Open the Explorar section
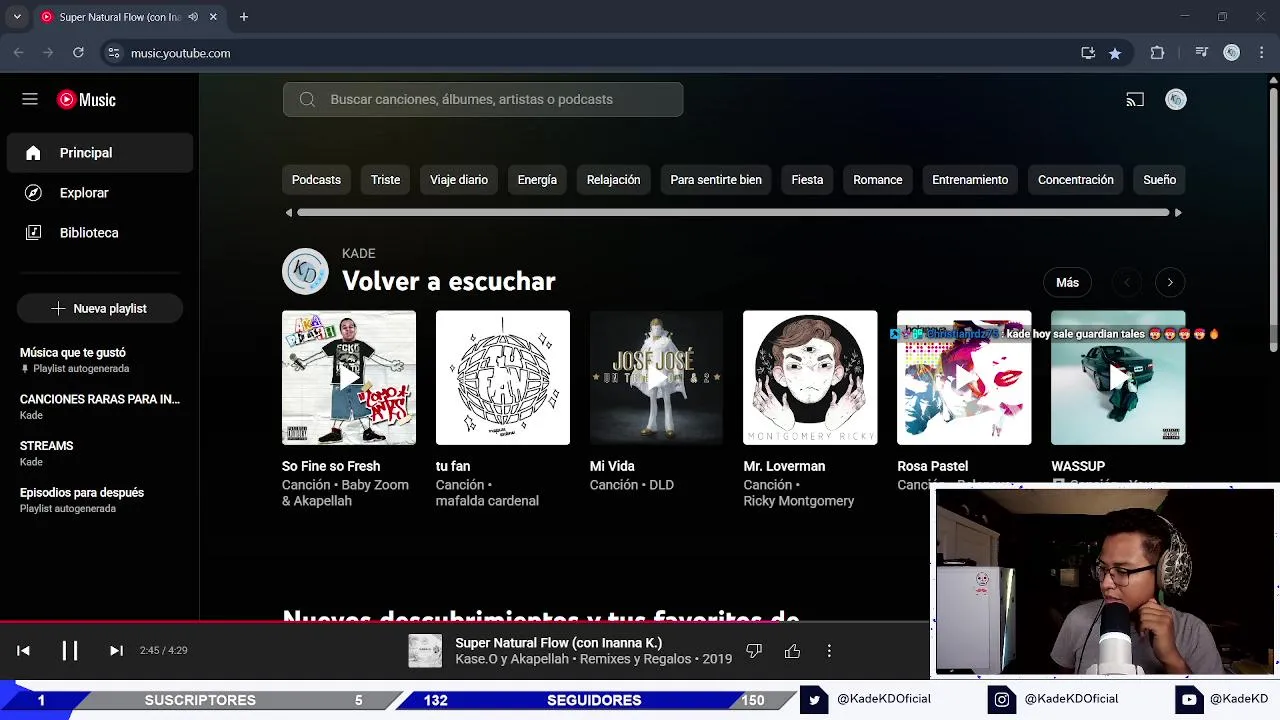Screen dimensions: 1280x720 (100, 193)
